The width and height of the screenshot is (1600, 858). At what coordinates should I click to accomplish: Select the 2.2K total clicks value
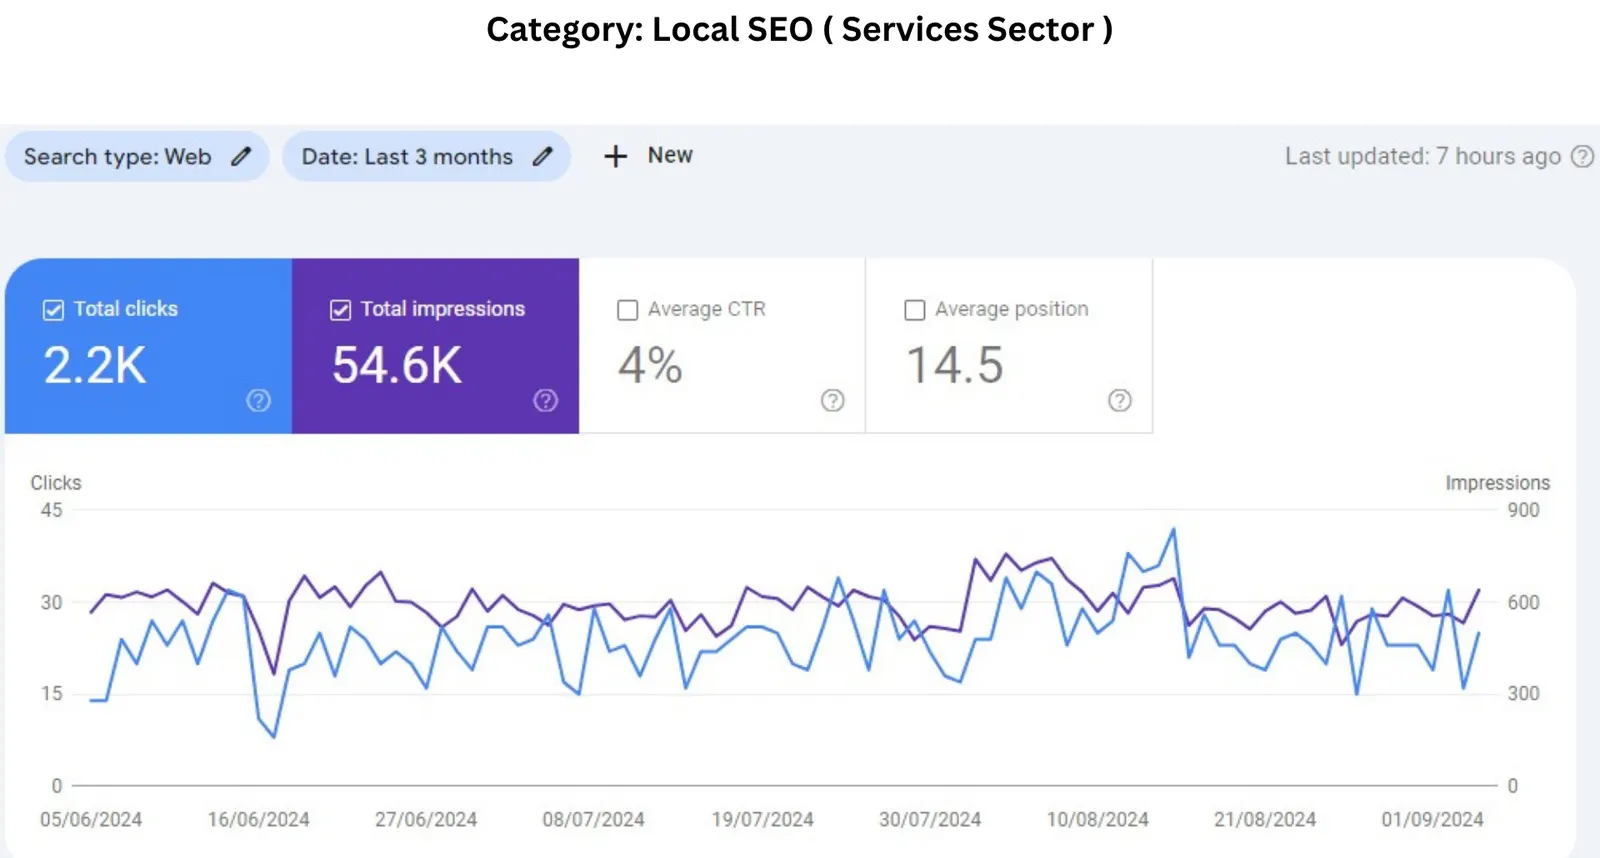[x=95, y=365]
